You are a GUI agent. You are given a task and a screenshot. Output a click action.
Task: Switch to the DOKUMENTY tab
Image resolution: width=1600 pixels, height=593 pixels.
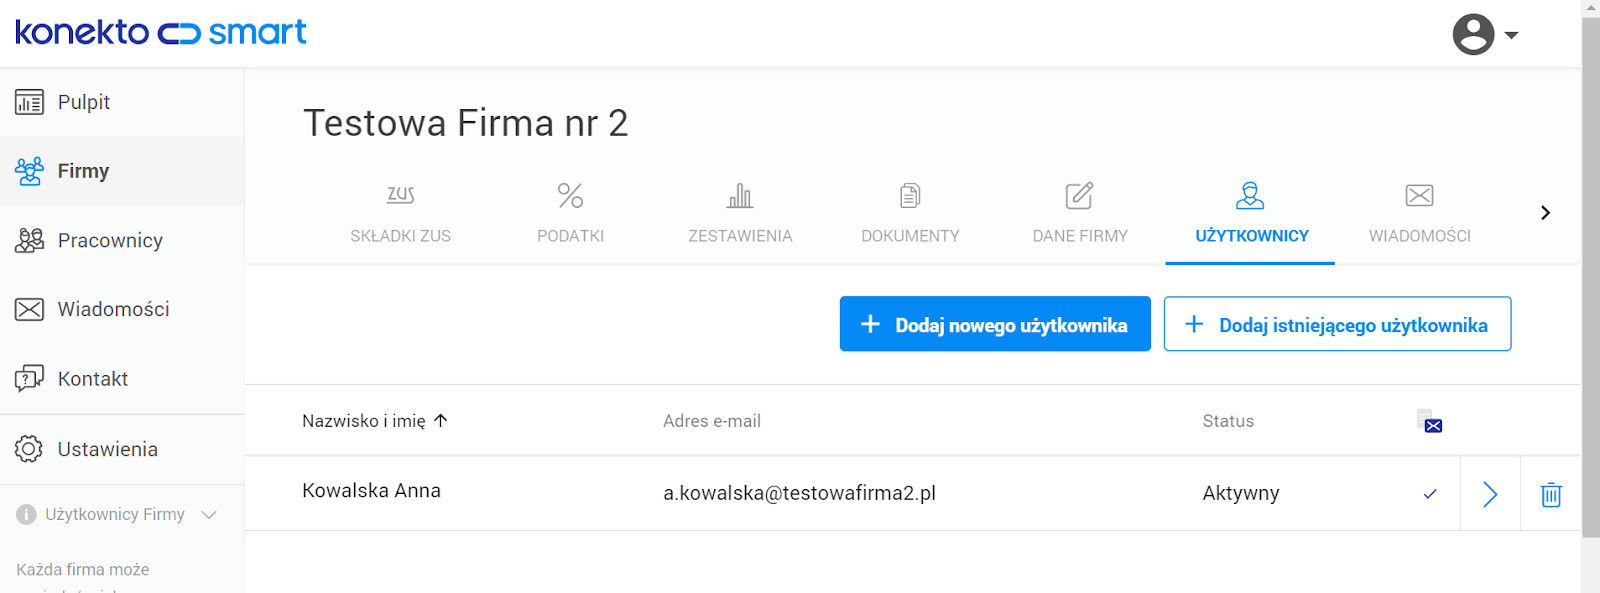coord(910,213)
